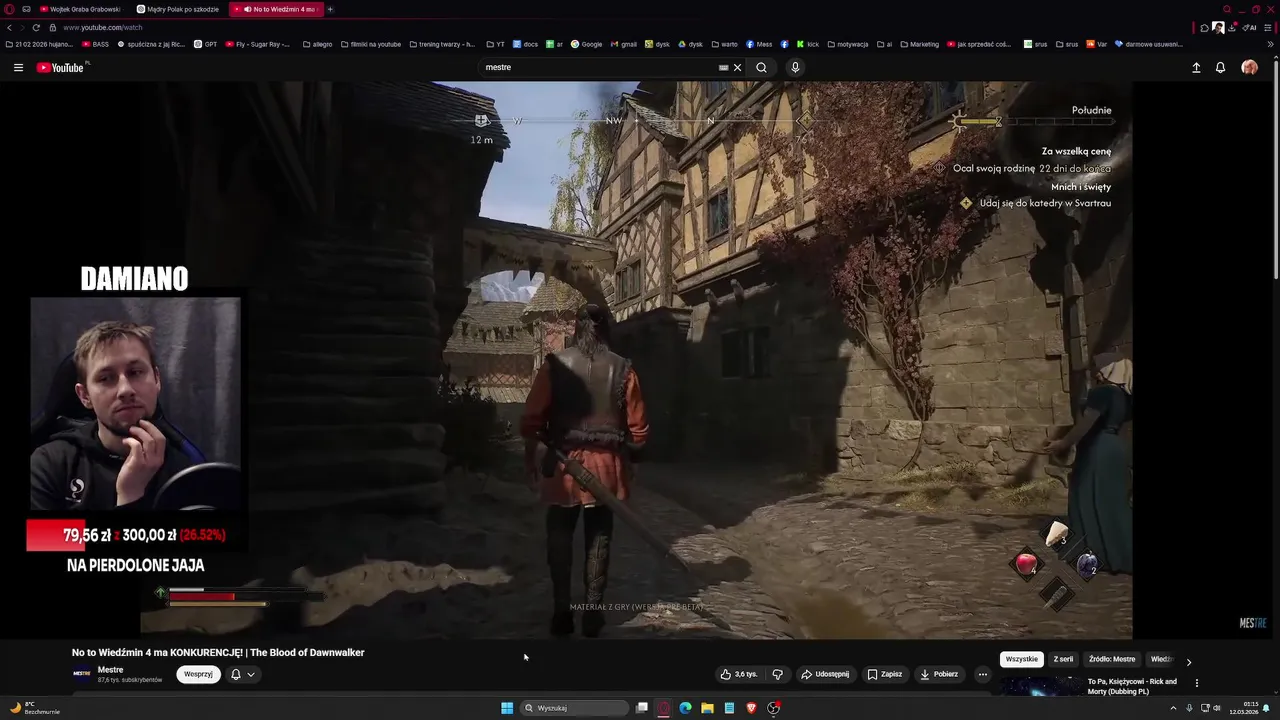
Task: Show next filter chips with the arrow
Action: click(1188, 661)
